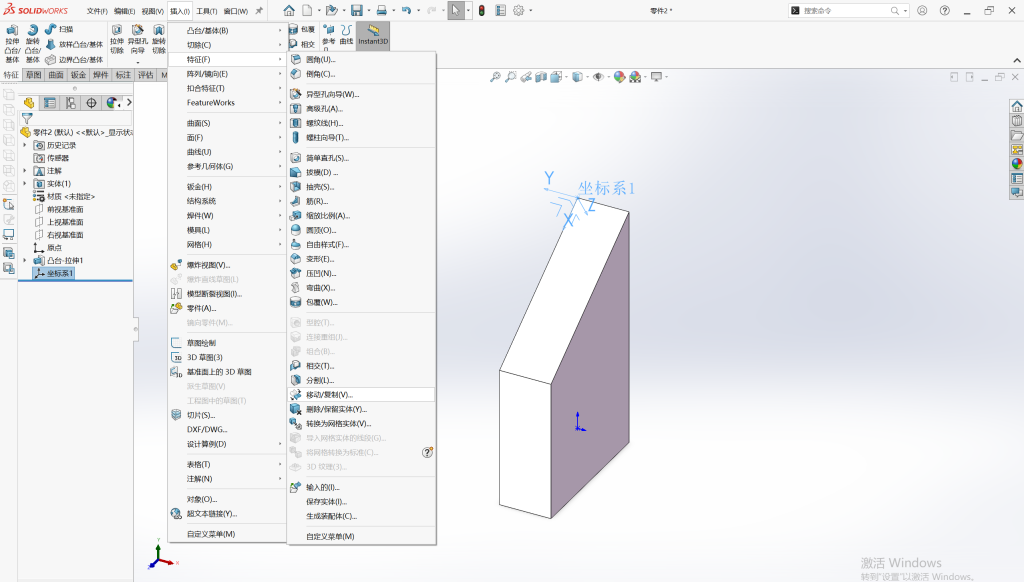Click the Apply Scene icon in view toolbar
1024x582 pixels.
click(x=635, y=77)
